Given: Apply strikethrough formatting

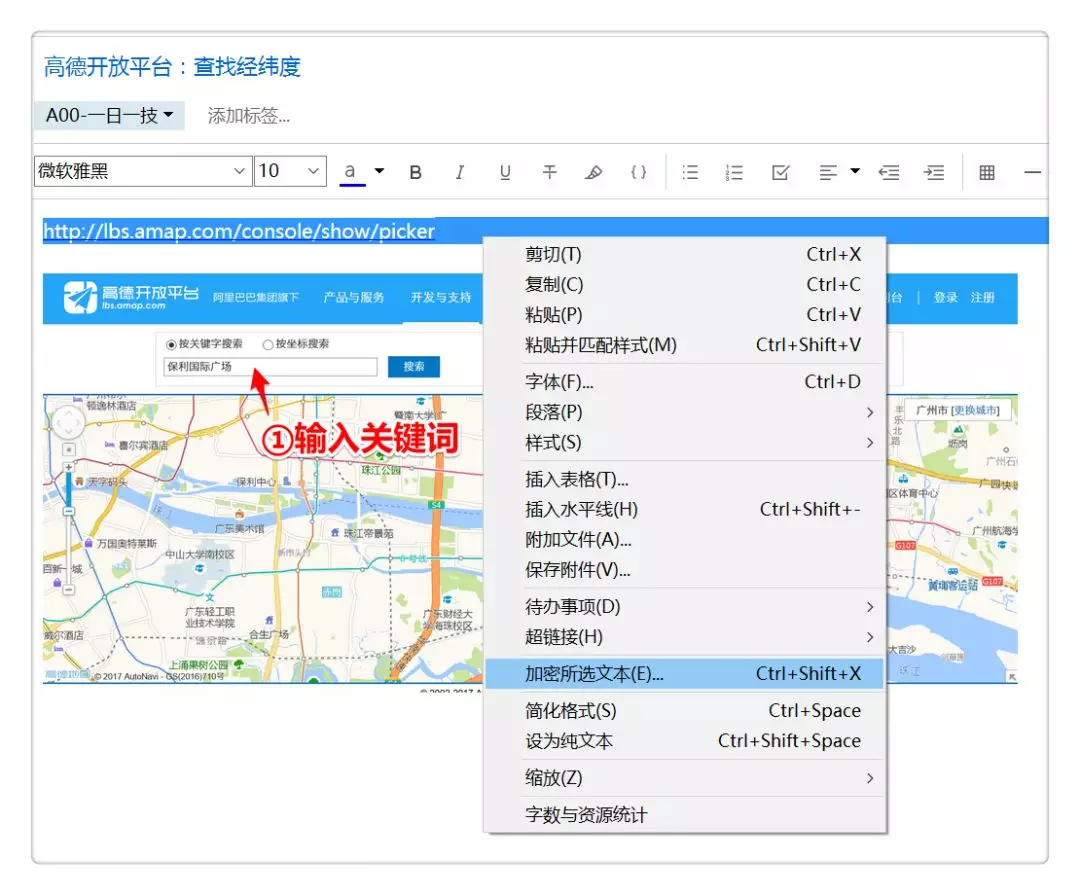Looking at the screenshot, I should (x=549, y=172).
